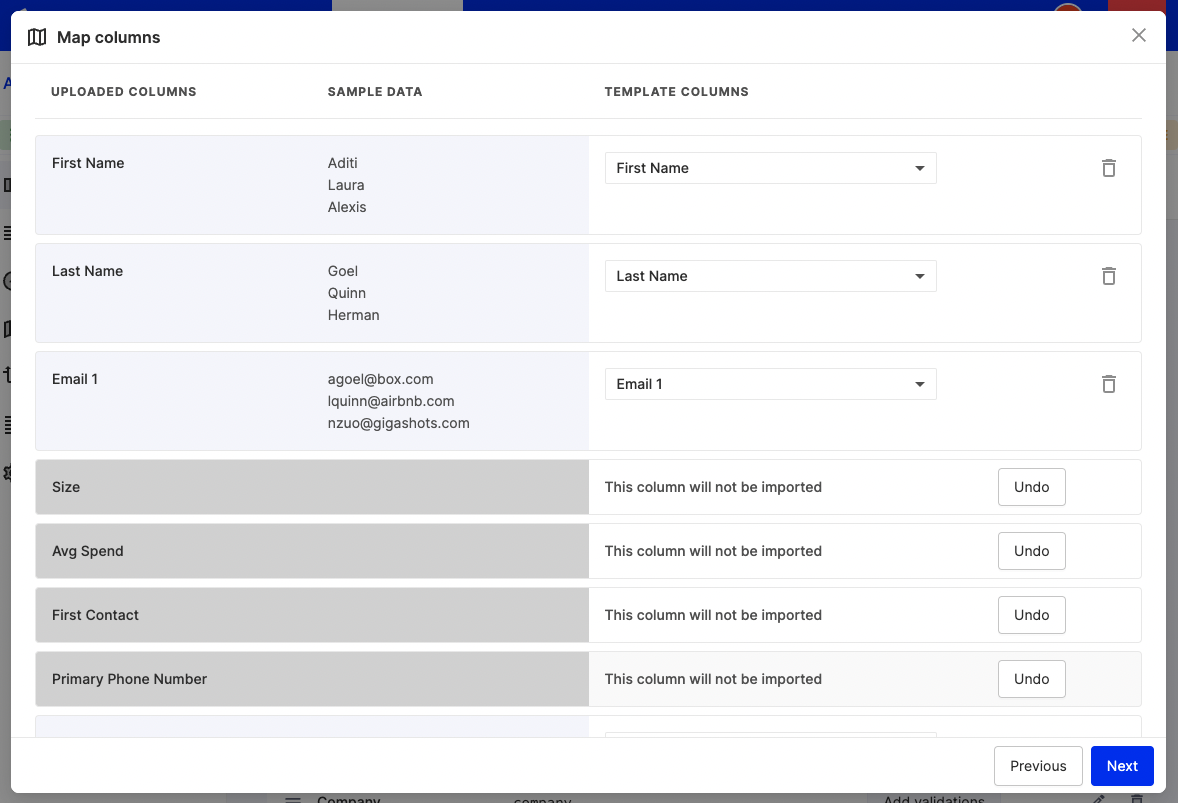Return with the Previous button
The image size is (1178, 803).
[x=1038, y=765]
